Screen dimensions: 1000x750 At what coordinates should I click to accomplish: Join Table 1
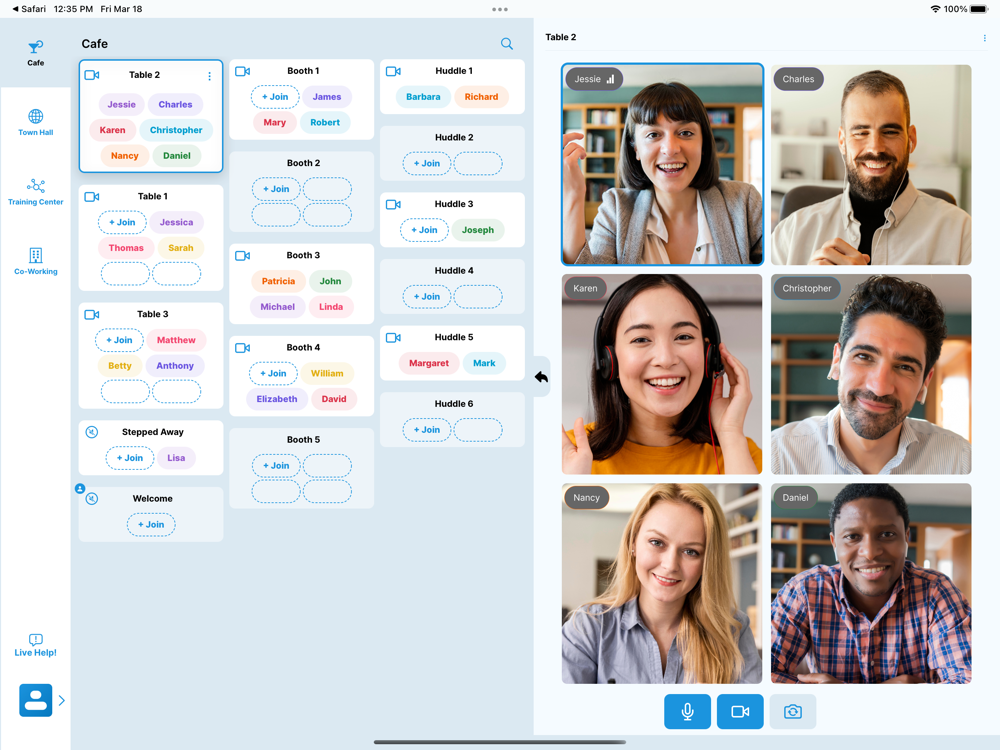[x=122, y=223]
